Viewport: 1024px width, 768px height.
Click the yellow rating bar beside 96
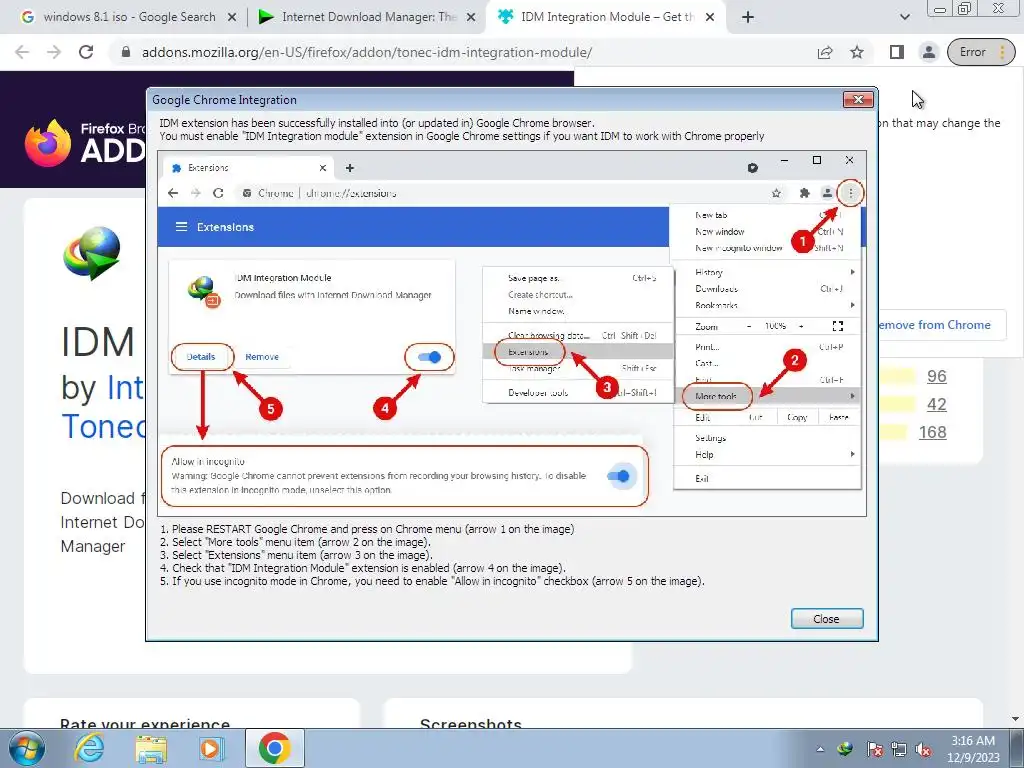pyautogui.click(x=896, y=376)
